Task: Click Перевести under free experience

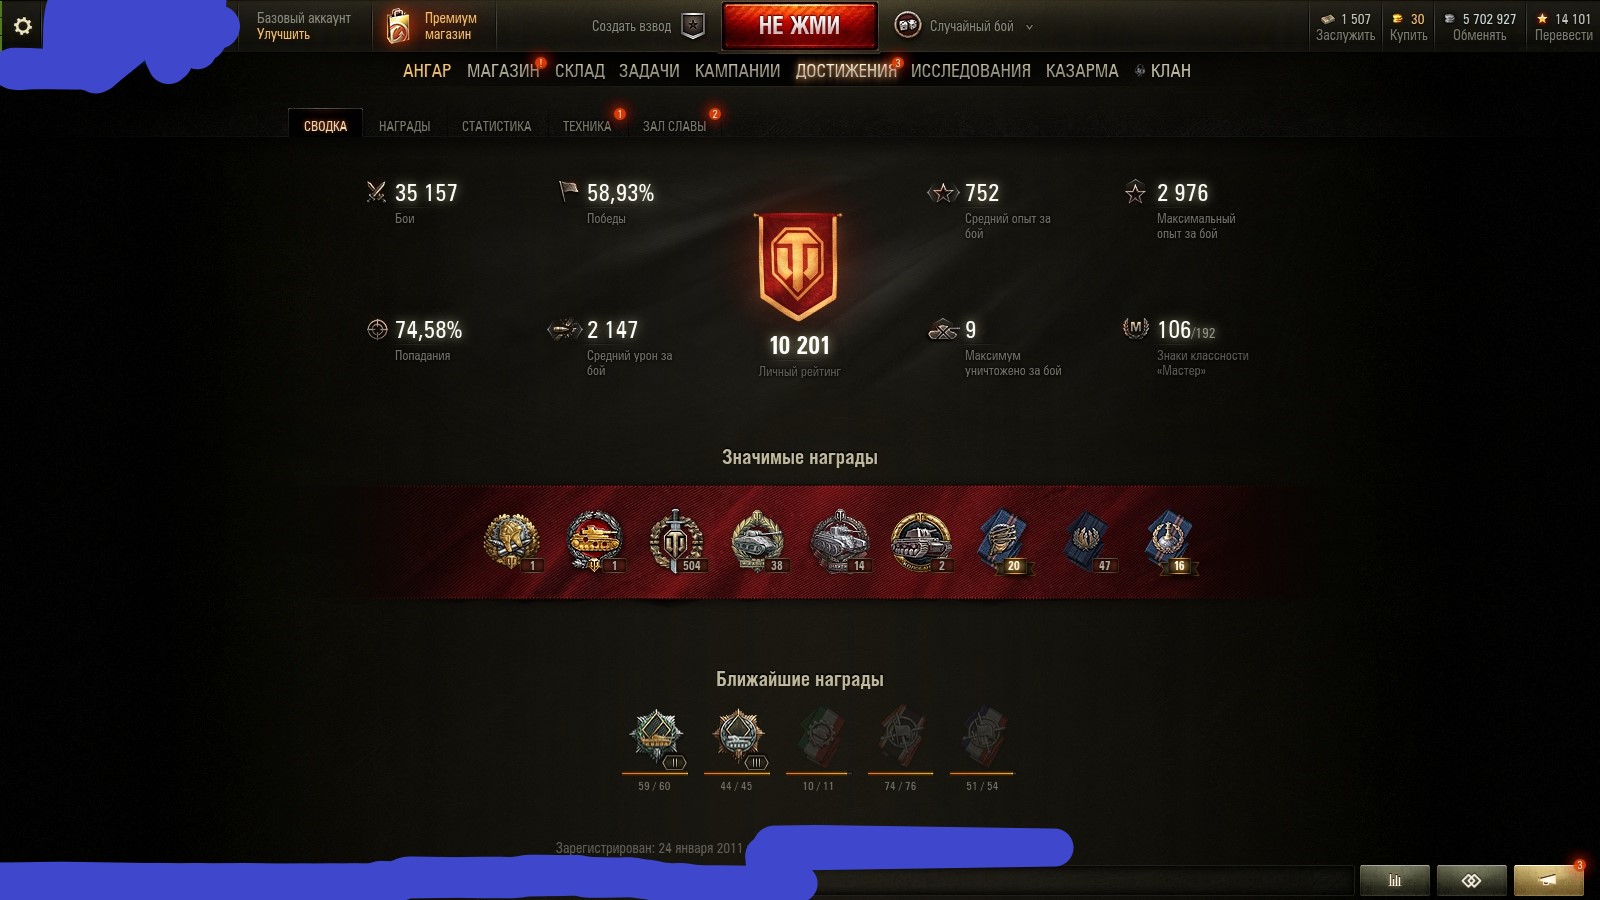Action: point(1563,35)
